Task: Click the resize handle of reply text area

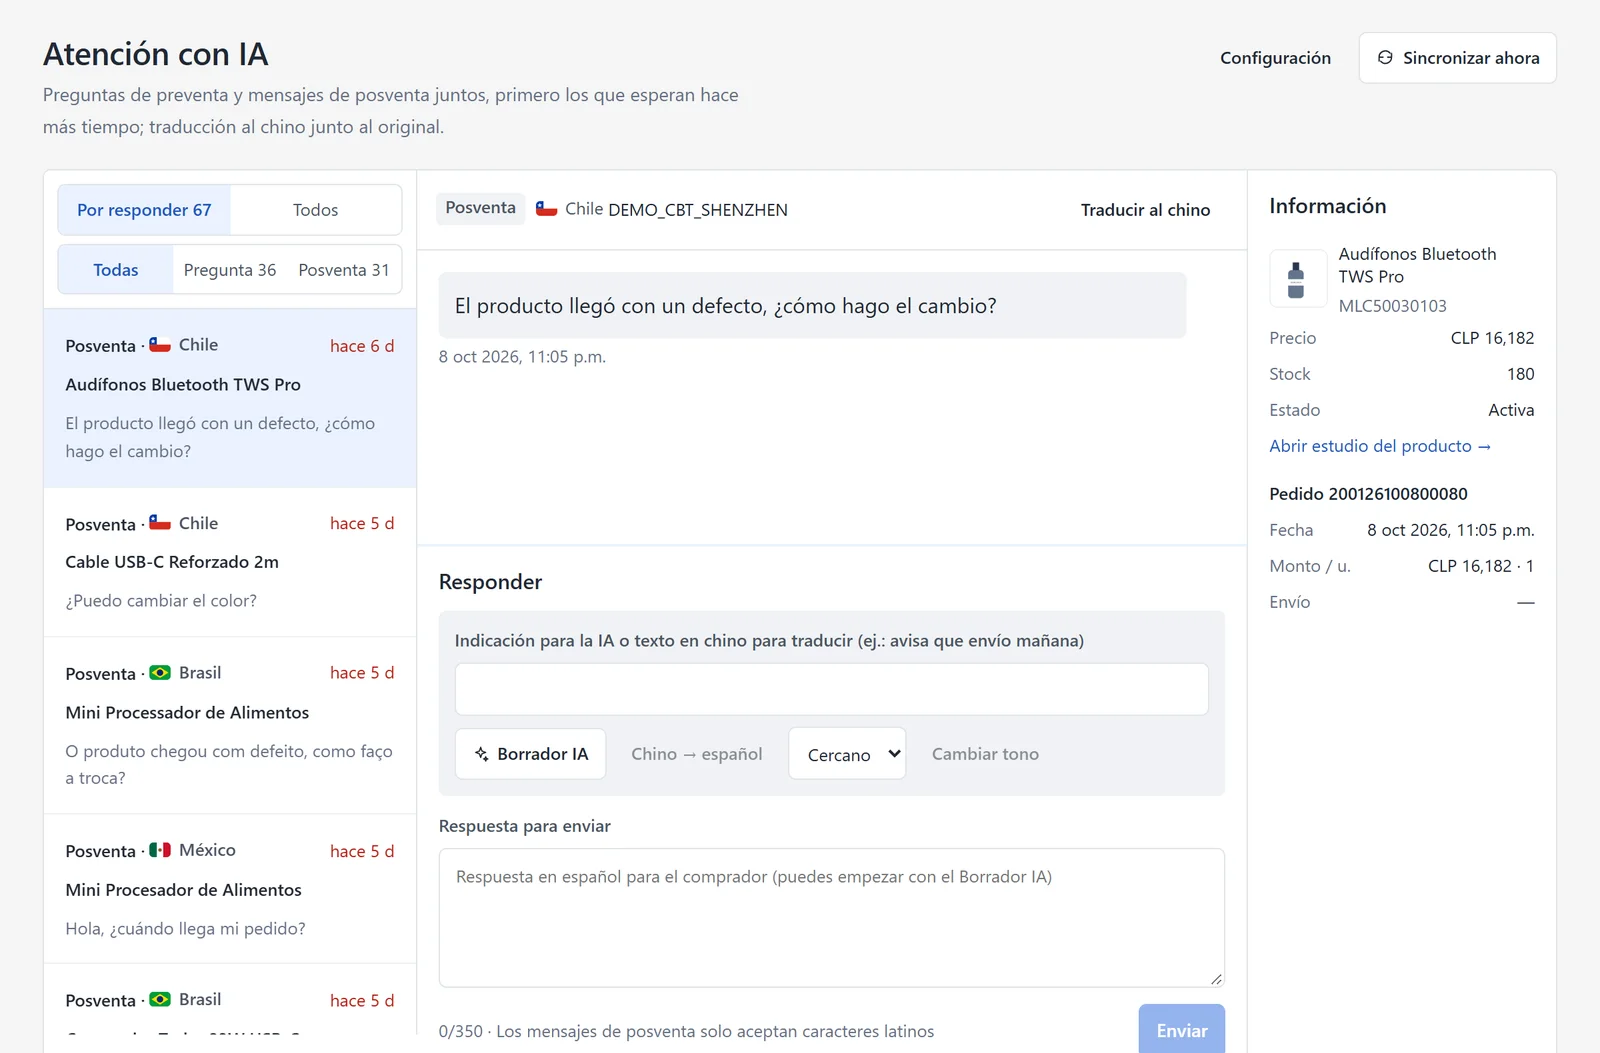Action: (1216, 979)
